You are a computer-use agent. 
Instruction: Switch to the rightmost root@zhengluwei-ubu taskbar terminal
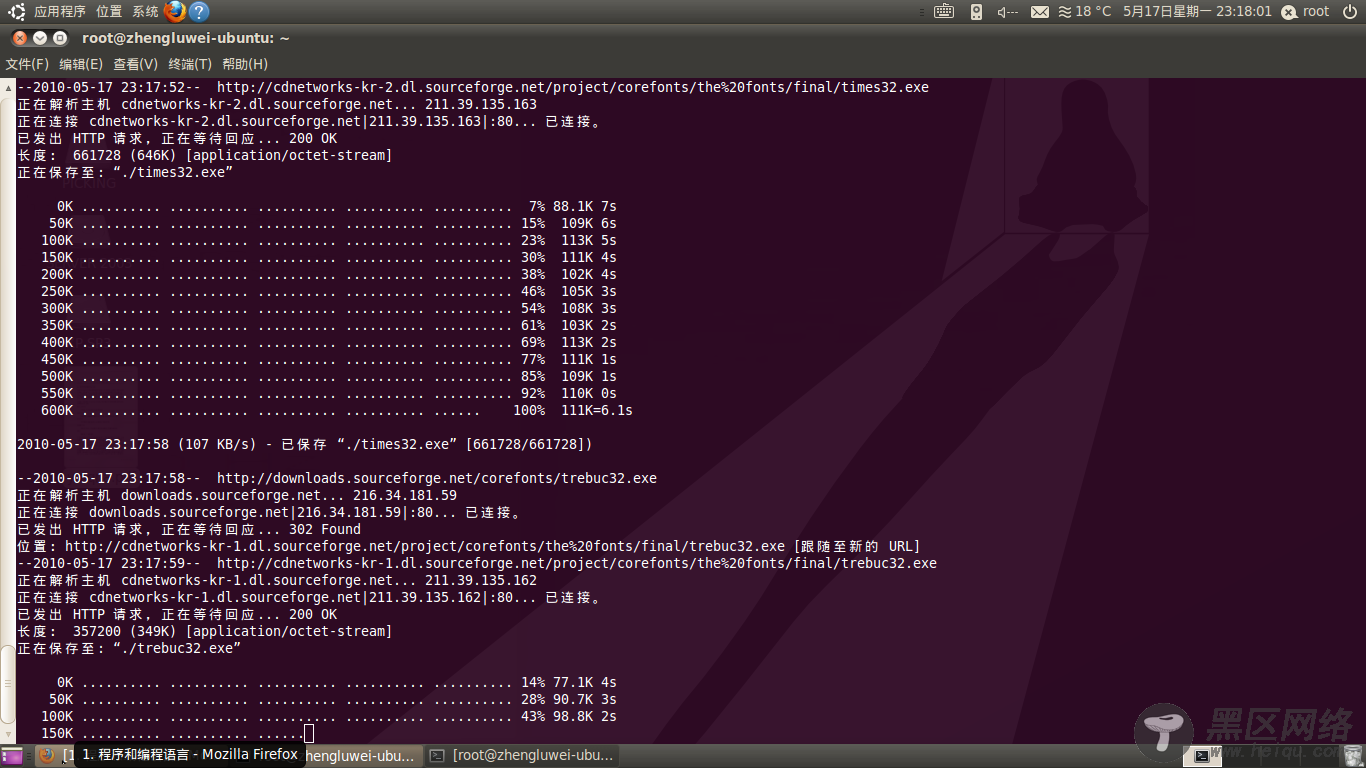coord(522,756)
